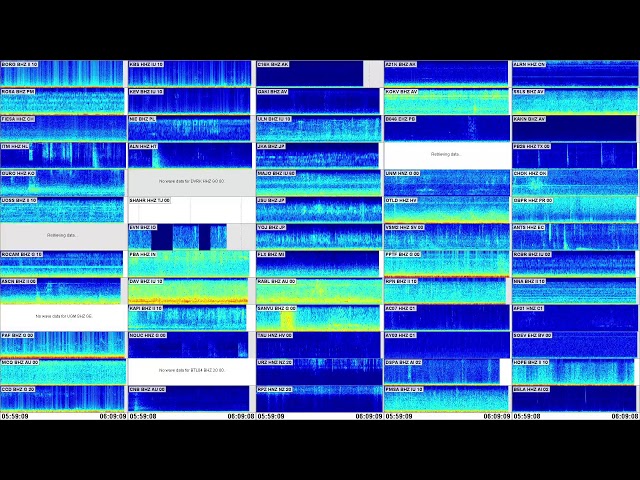Select the KAPI BHZ II 10 spectrogram
Screen dimensions: 640x480
coord(187,318)
